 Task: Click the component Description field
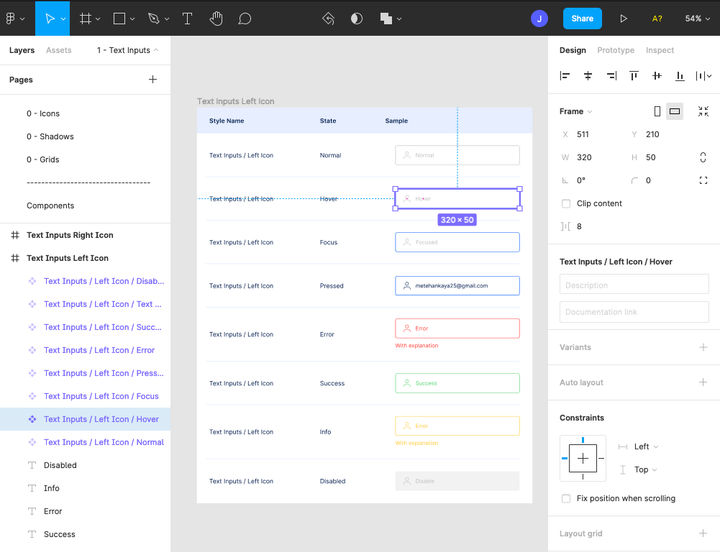pyautogui.click(x=634, y=285)
